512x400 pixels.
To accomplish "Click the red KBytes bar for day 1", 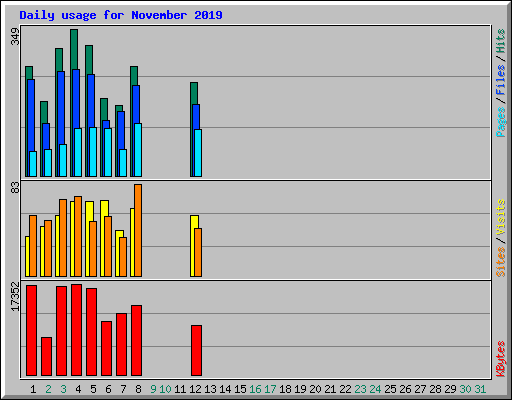I will pos(31,330).
